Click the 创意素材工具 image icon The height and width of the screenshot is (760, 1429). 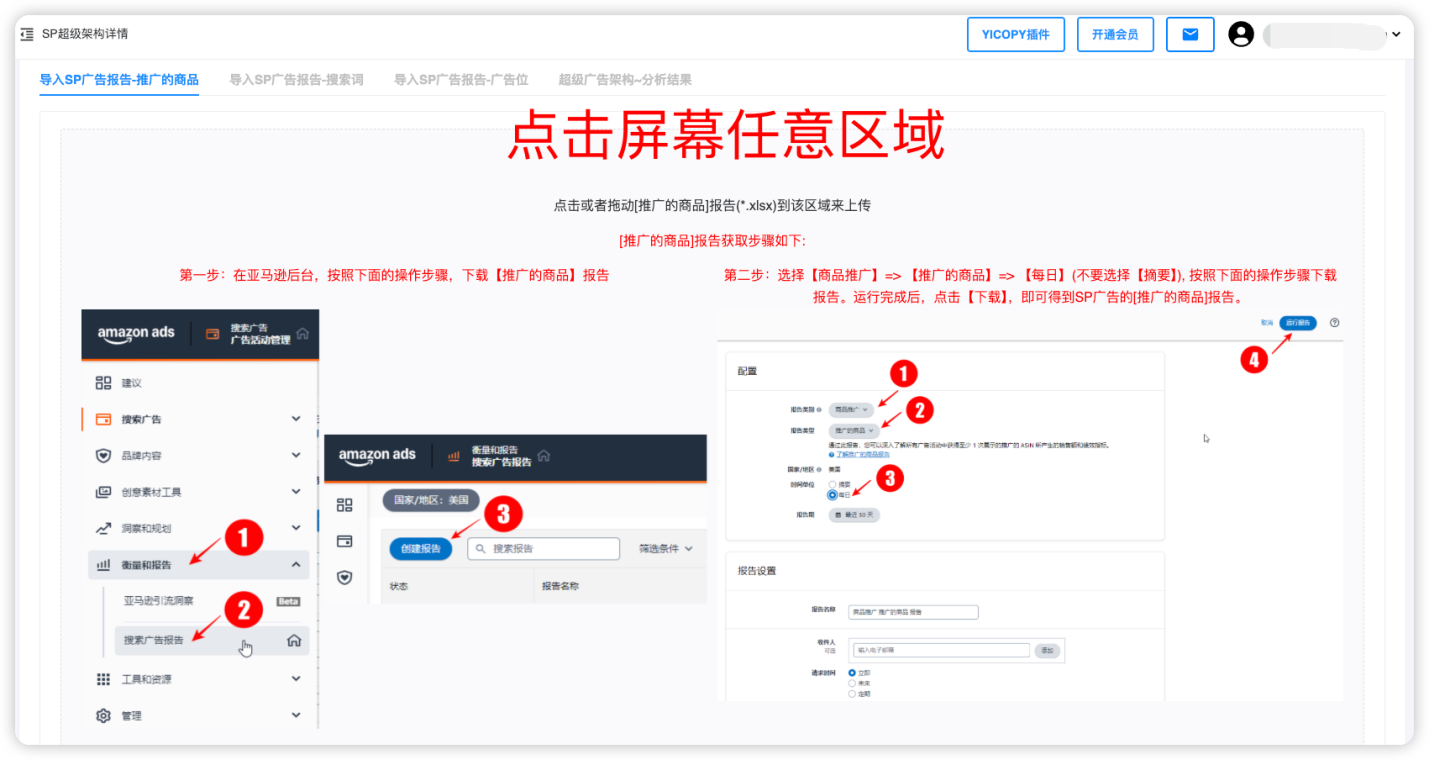(103, 492)
